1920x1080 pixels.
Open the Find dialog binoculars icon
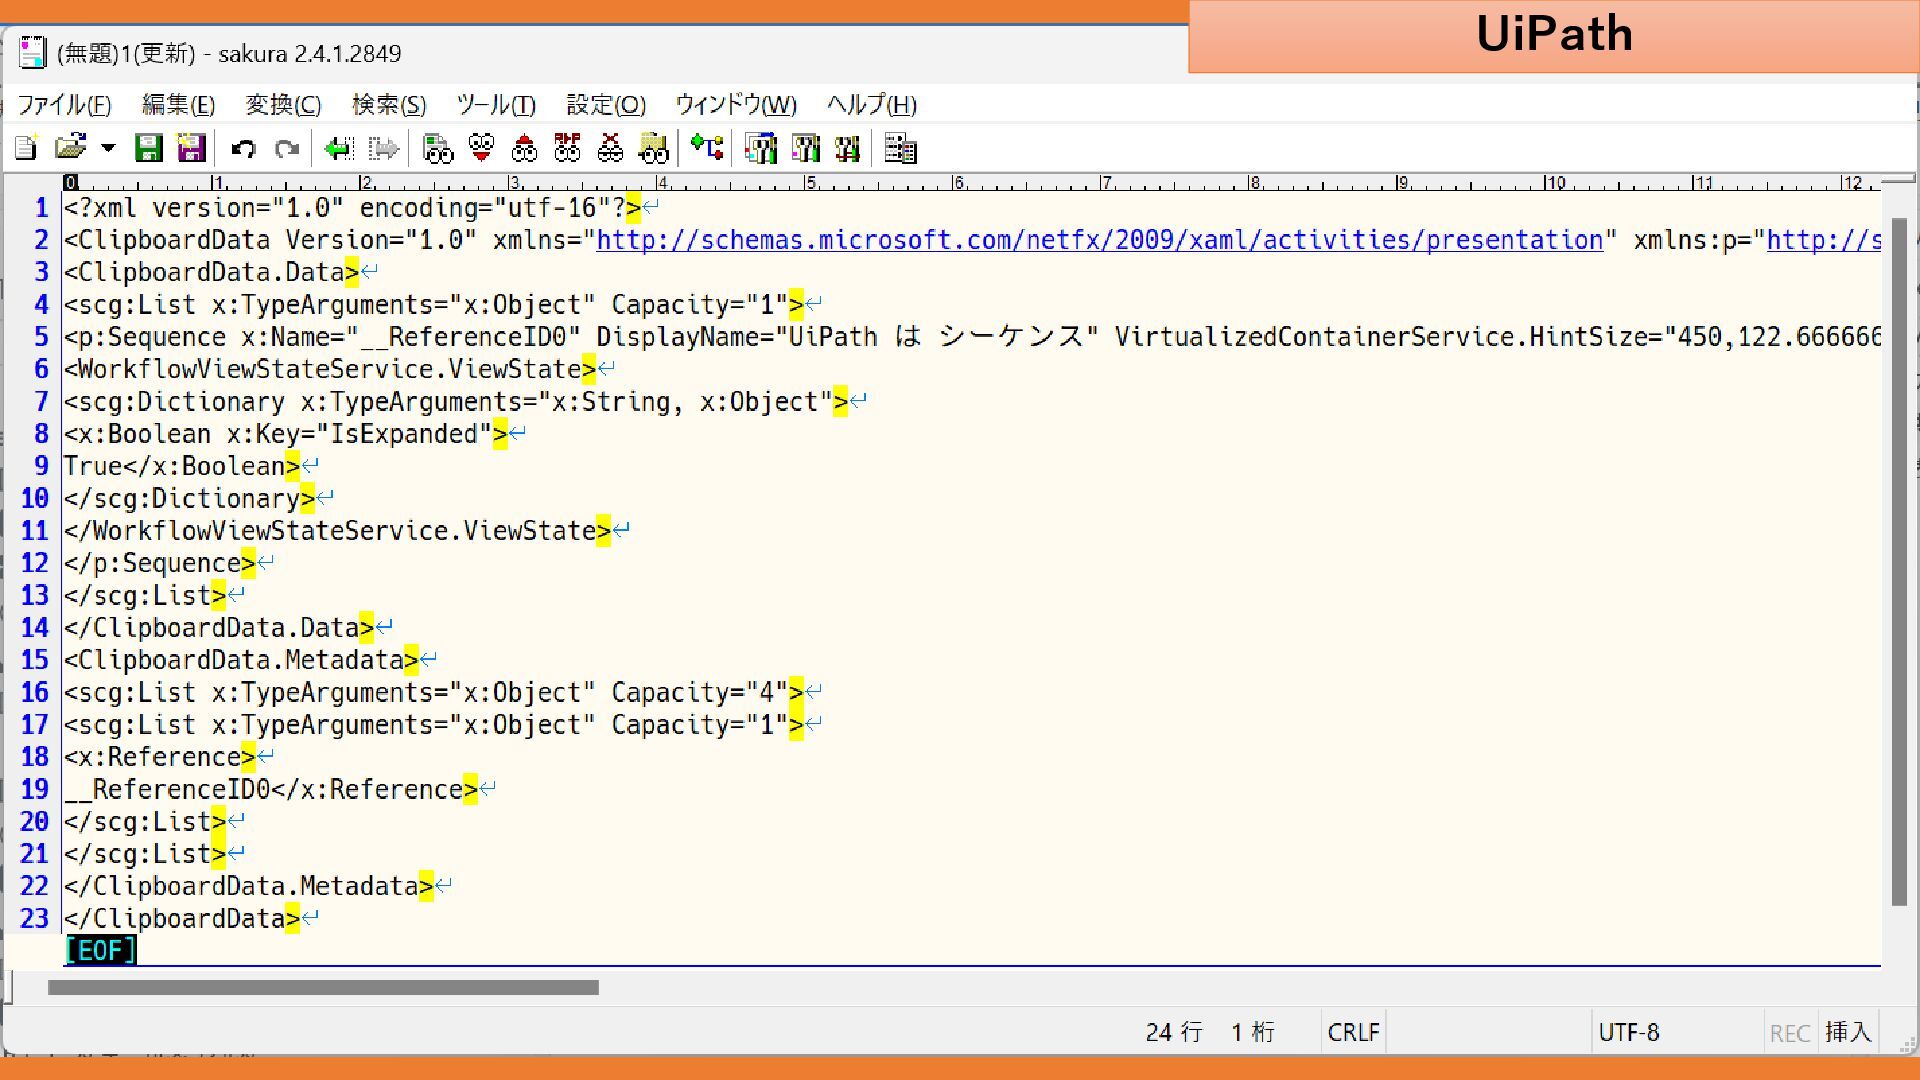point(438,149)
